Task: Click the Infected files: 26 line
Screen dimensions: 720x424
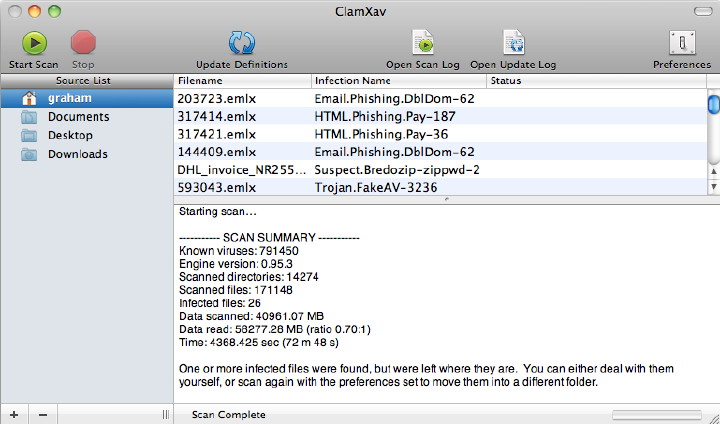Action: [219, 303]
